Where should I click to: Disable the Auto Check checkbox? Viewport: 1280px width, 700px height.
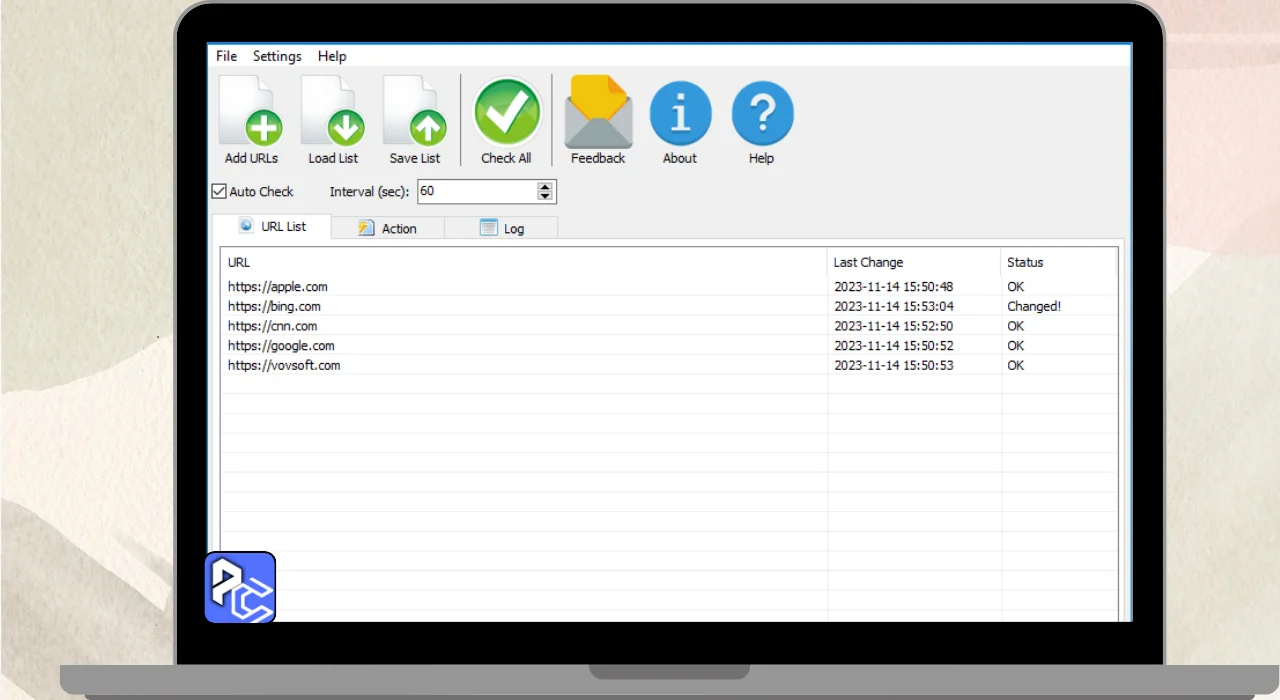point(219,191)
